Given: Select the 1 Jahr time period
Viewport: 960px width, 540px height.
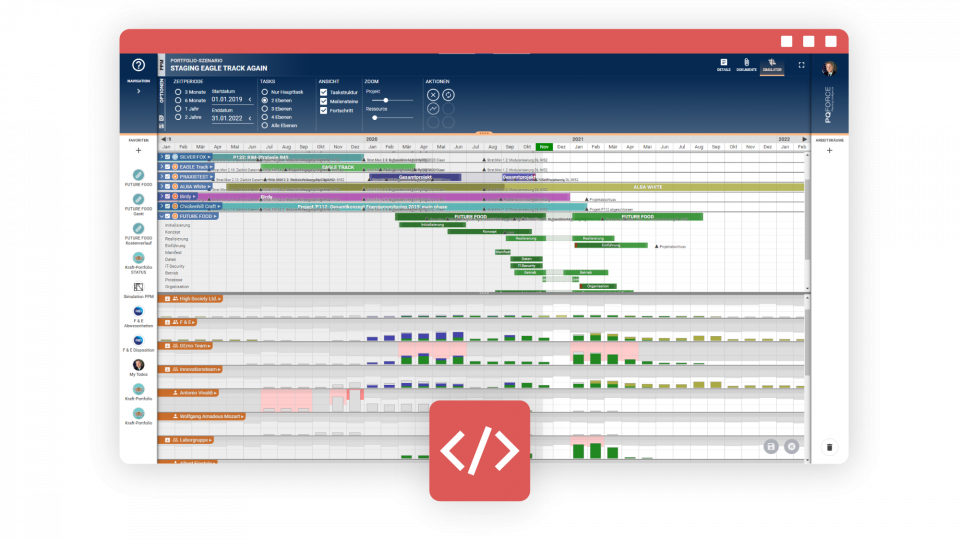Looking at the screenshot, I should pyautogui.click(x=178, y=108).
